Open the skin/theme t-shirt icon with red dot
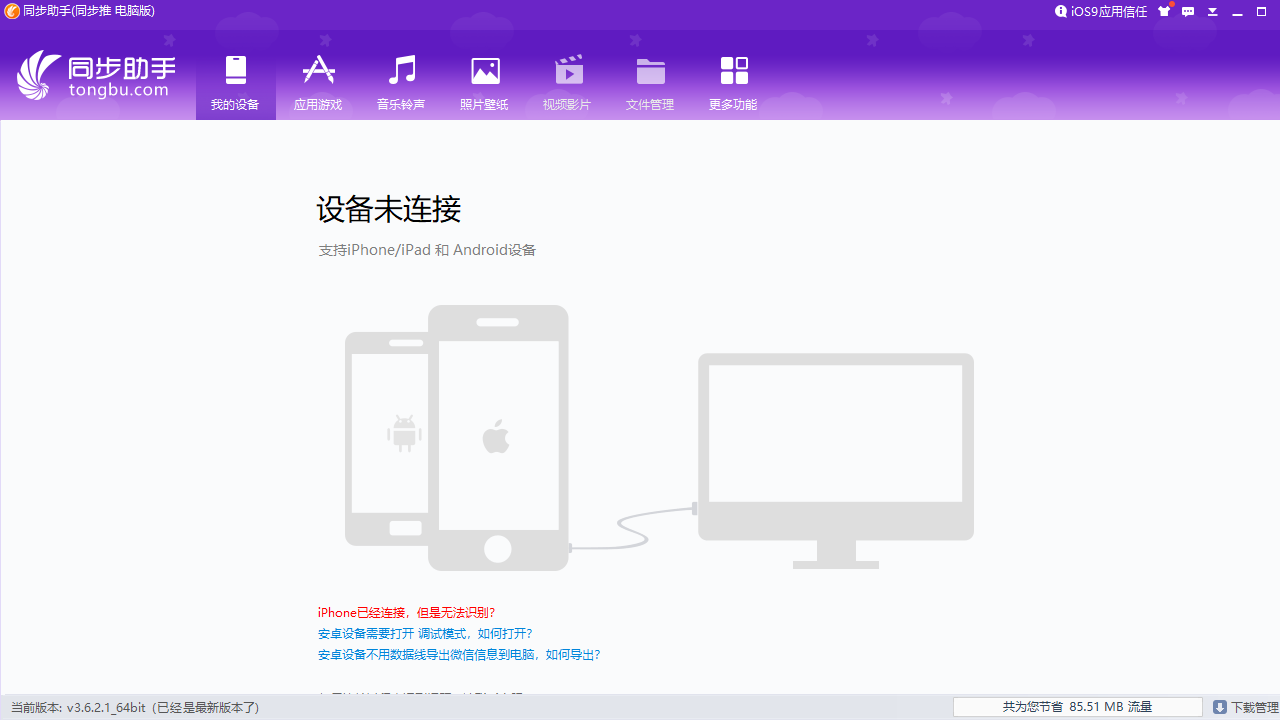 pos(1163,11)
